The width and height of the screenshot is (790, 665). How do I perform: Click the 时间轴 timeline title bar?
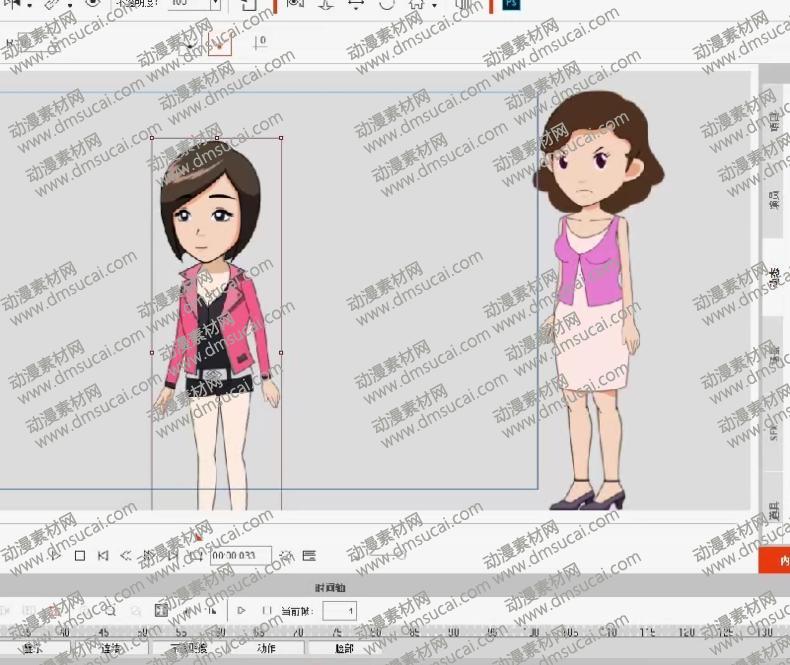331,587
